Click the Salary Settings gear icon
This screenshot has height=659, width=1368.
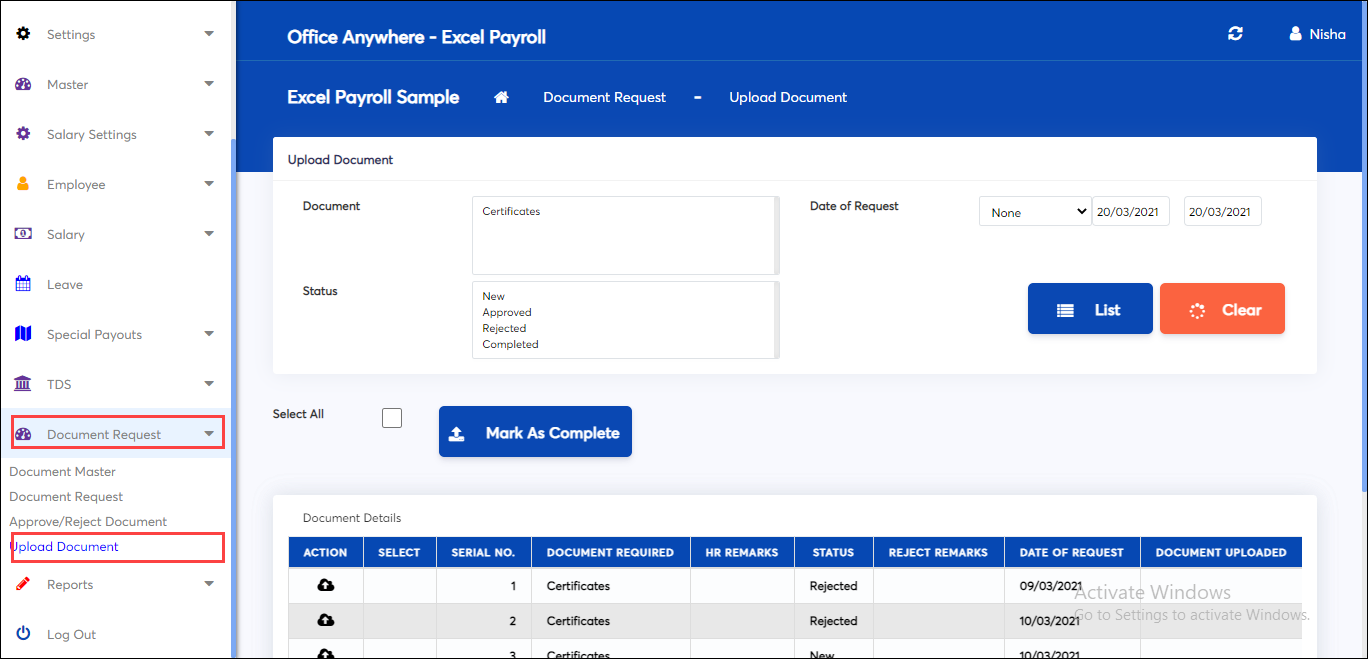point(23,134)
